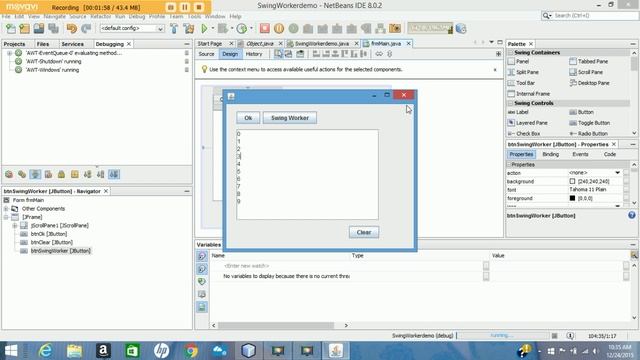Choose Internal Frame in the Palette
The height and width of the screenshot is (360, 640).
tap(529, 93)
